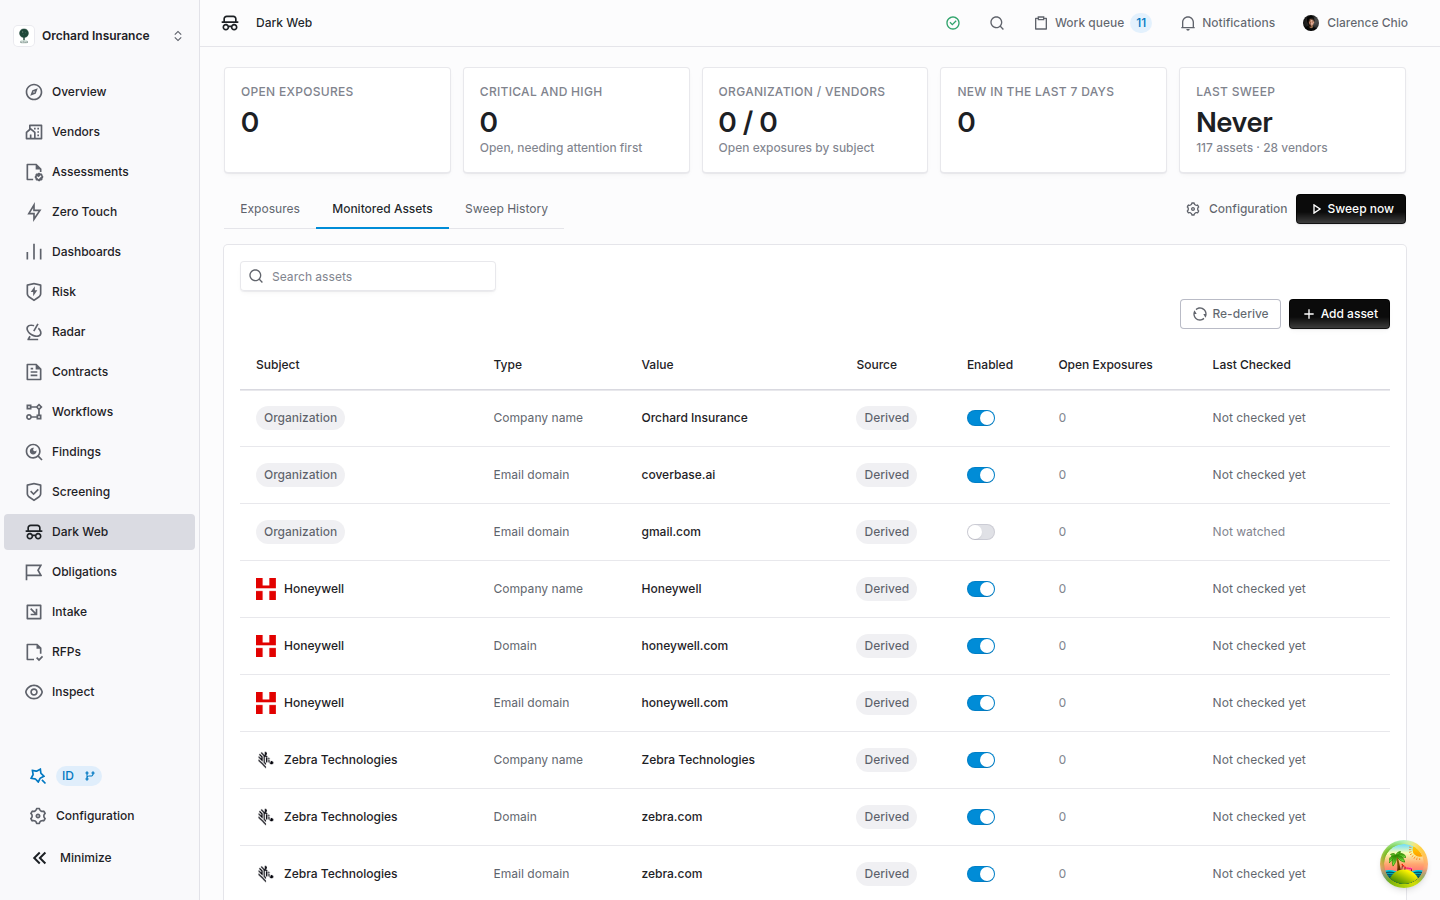Image resolution: width=1440 pixels, height=900 pixels.
Task: Expand the Orchard Insurance organization switcher
Action: (x=100, y=36)
